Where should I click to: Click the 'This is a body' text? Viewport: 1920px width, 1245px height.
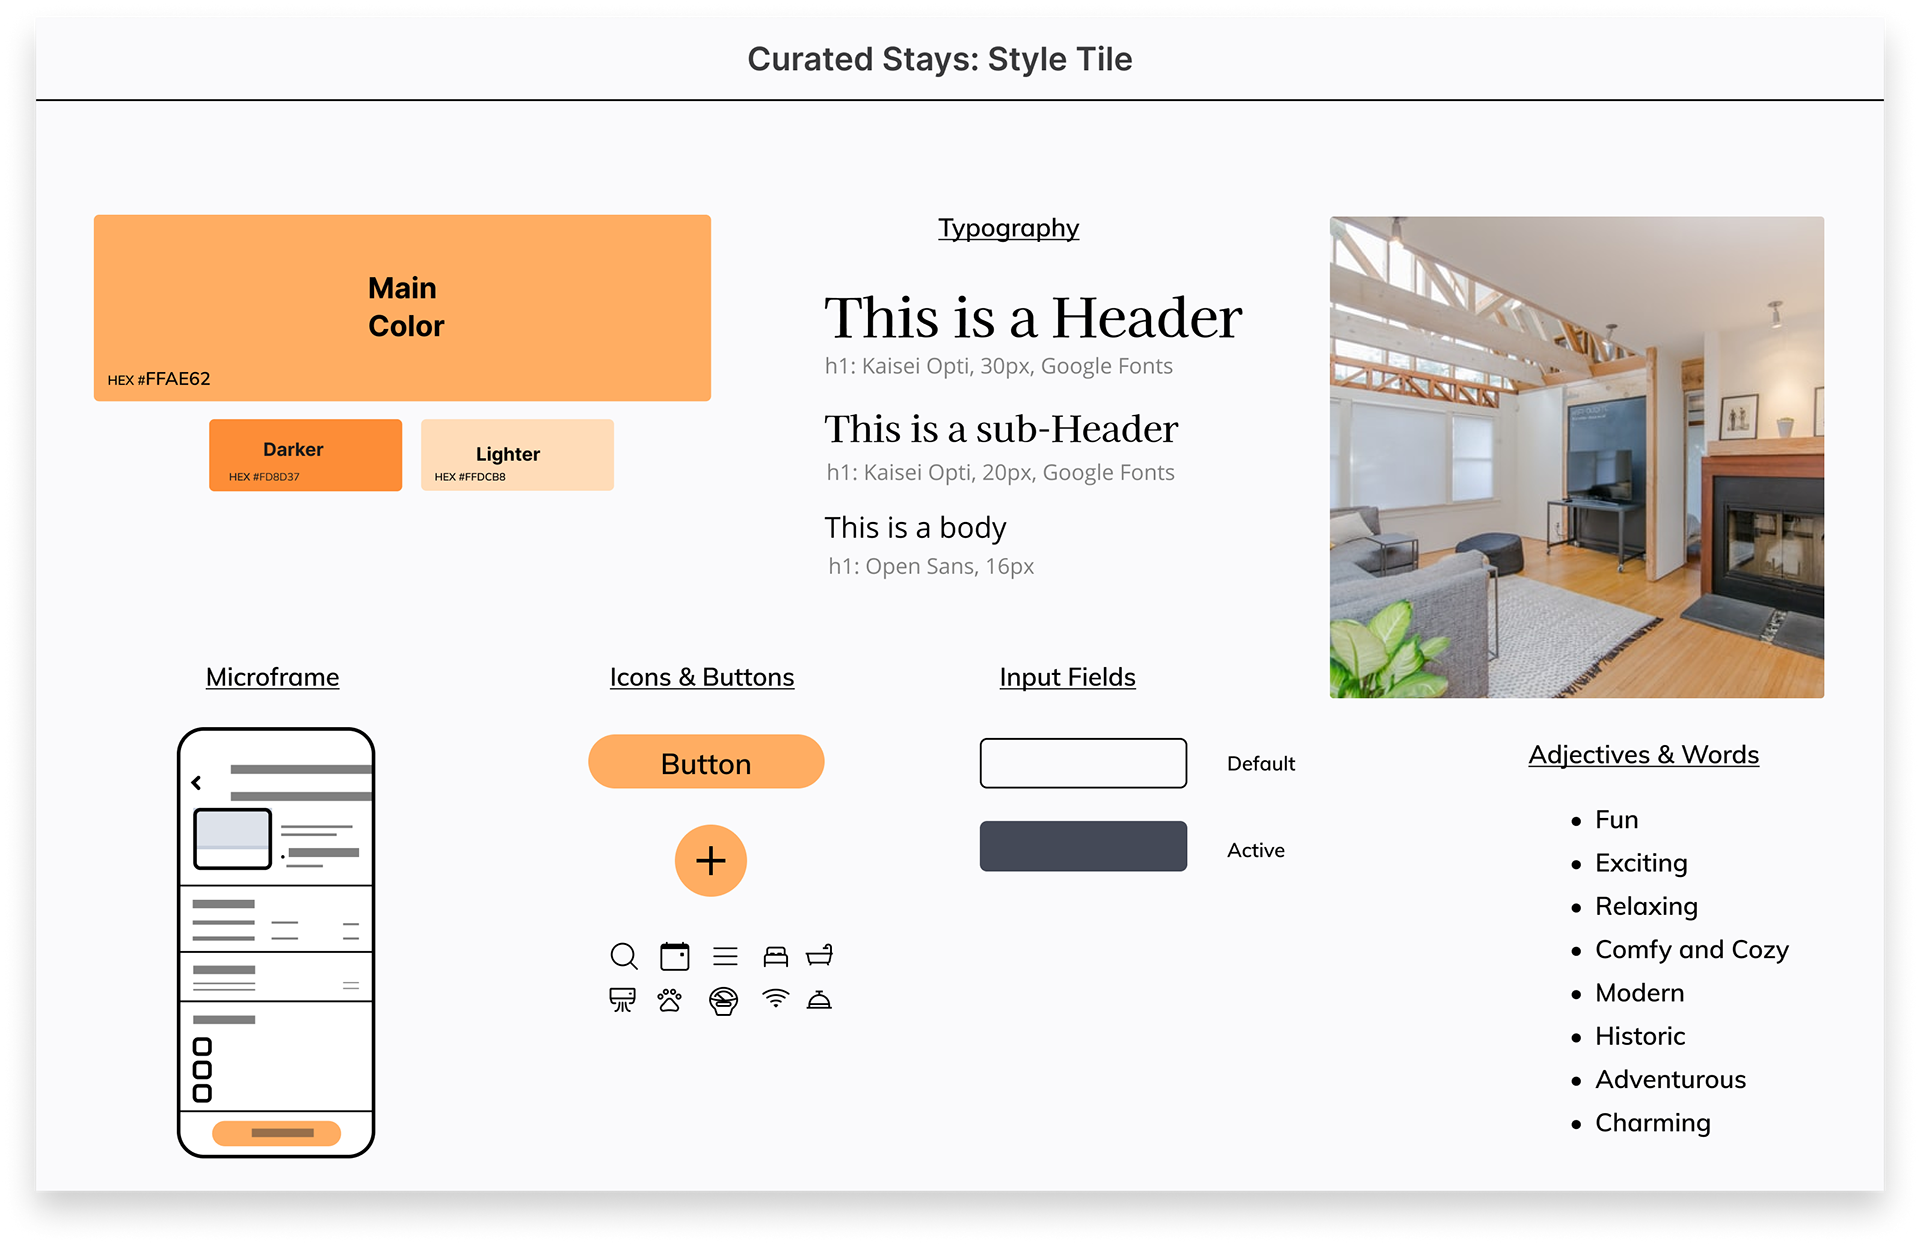[915, 527]
